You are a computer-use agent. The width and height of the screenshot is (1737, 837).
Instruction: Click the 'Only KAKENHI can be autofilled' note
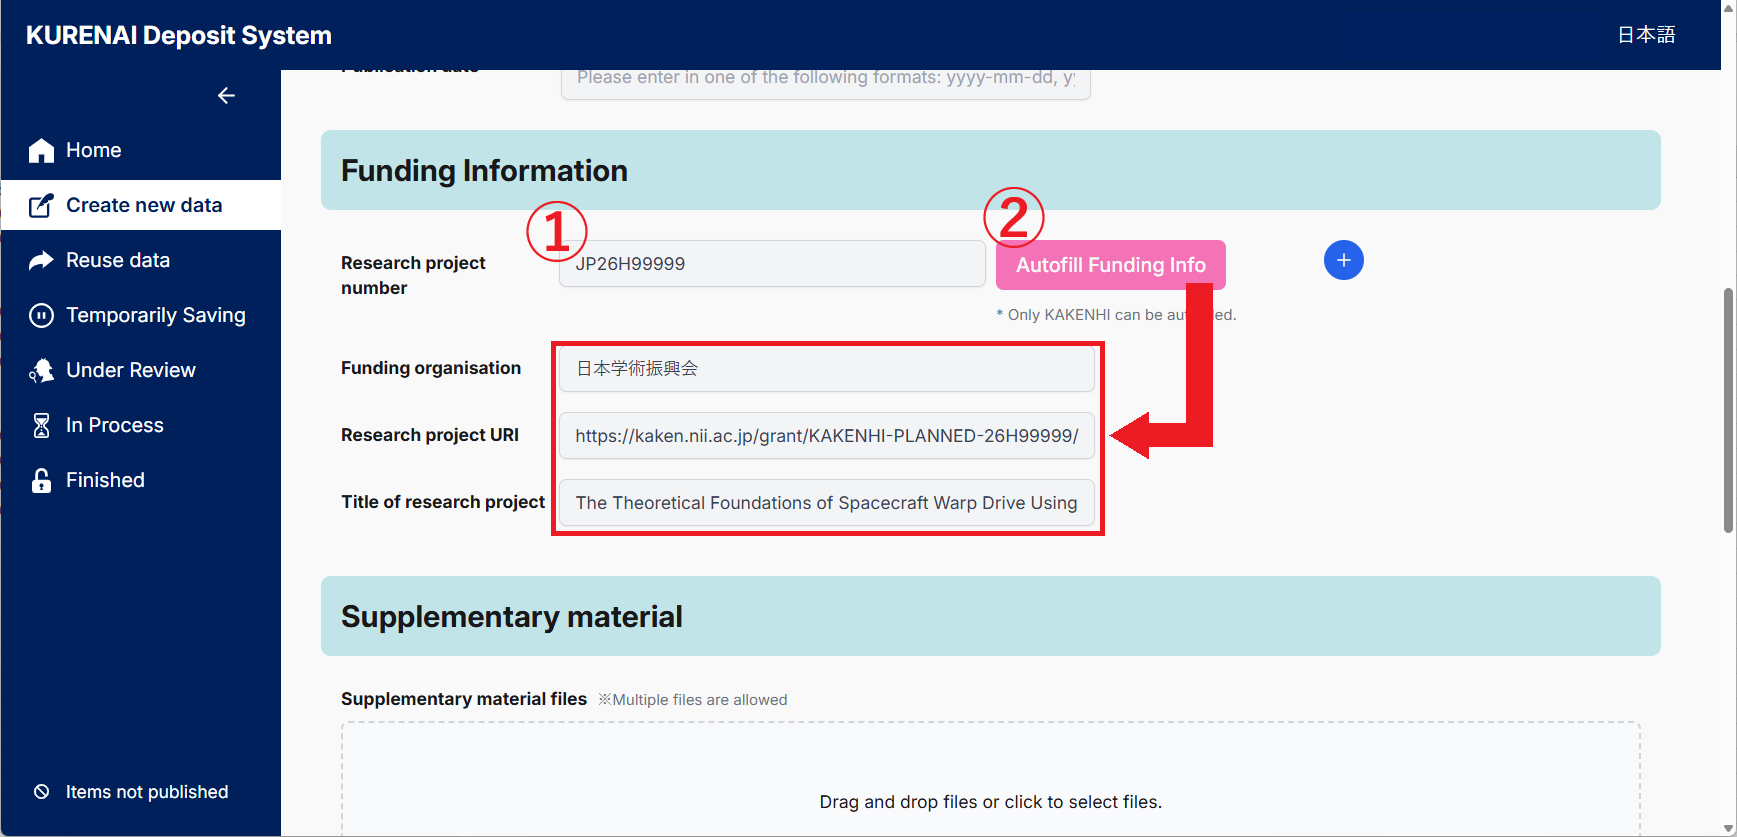[x=1116, y=315]
